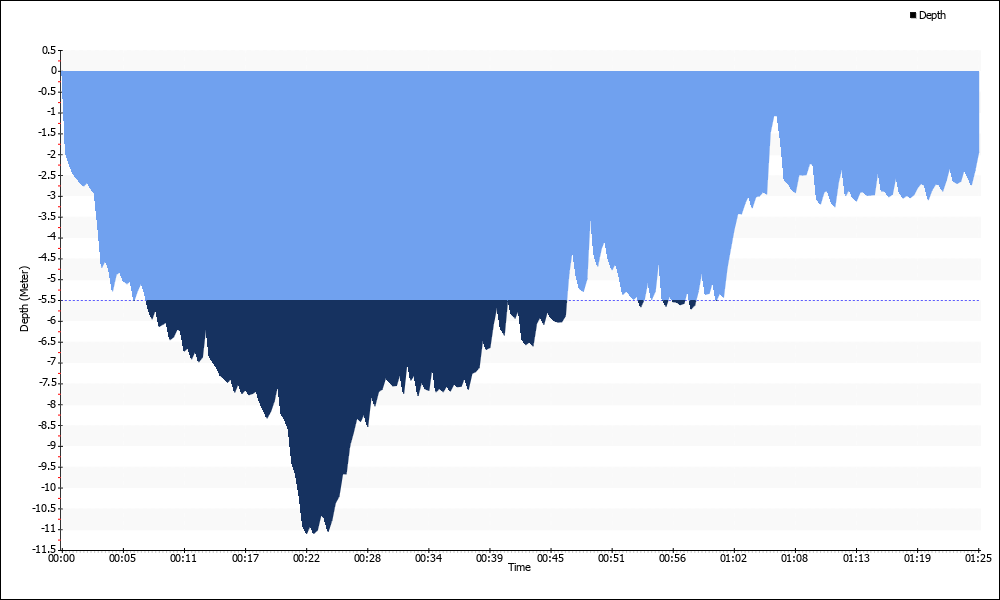Click the 00:11 time axis label
This screenshot has height=600, width=1000.
coord(184,559)
